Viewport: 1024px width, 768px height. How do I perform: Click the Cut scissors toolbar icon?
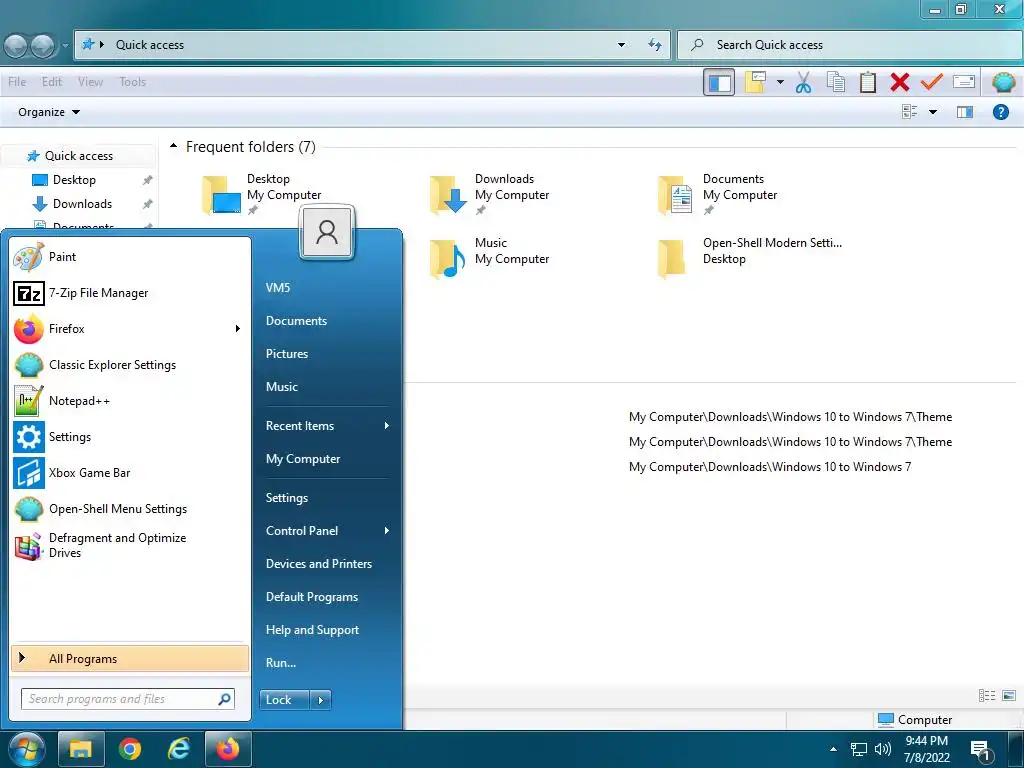pos(803,82)
